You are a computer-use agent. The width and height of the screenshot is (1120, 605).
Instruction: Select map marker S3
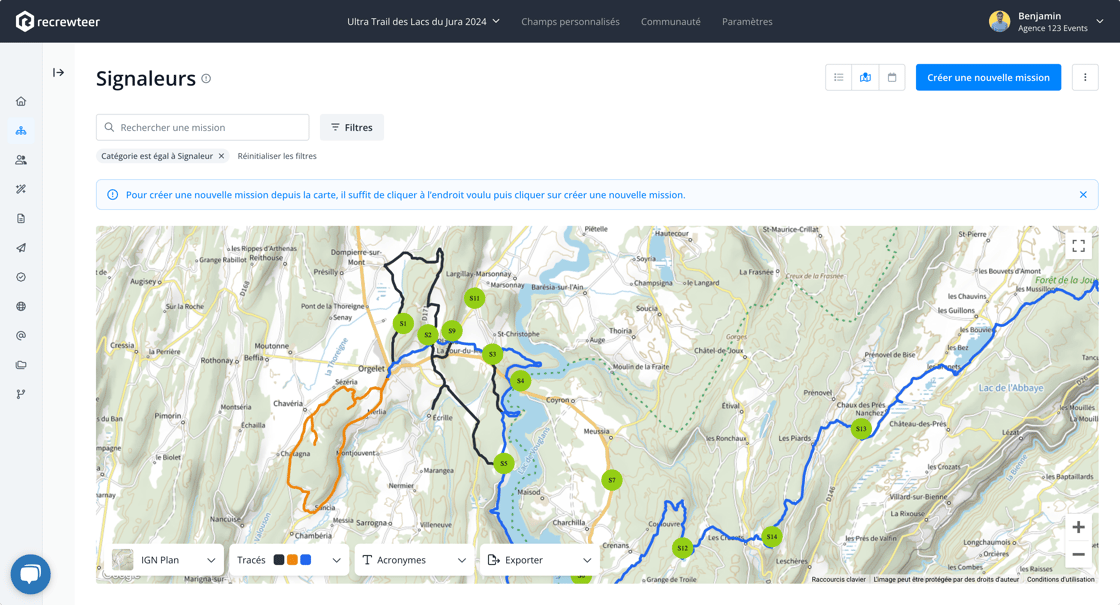(x=492, y=354)
